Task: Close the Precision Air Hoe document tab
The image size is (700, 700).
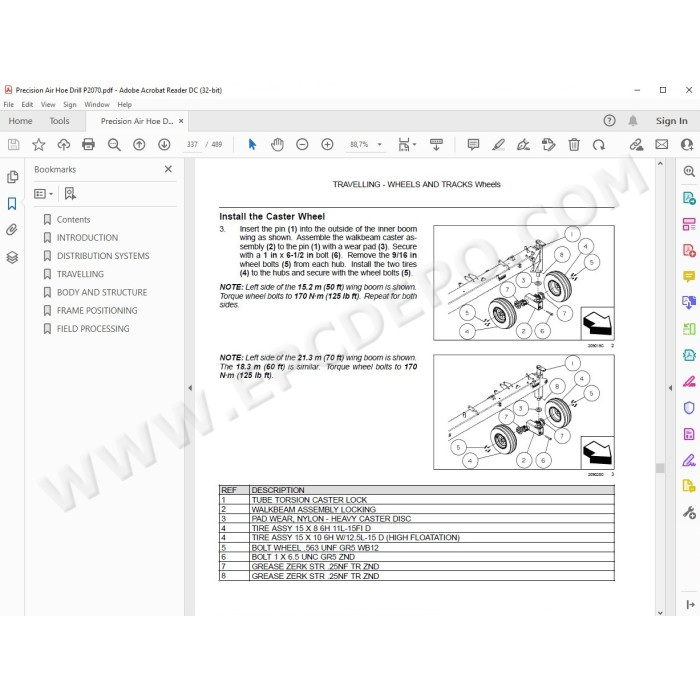Action: [x=181, y=121]
